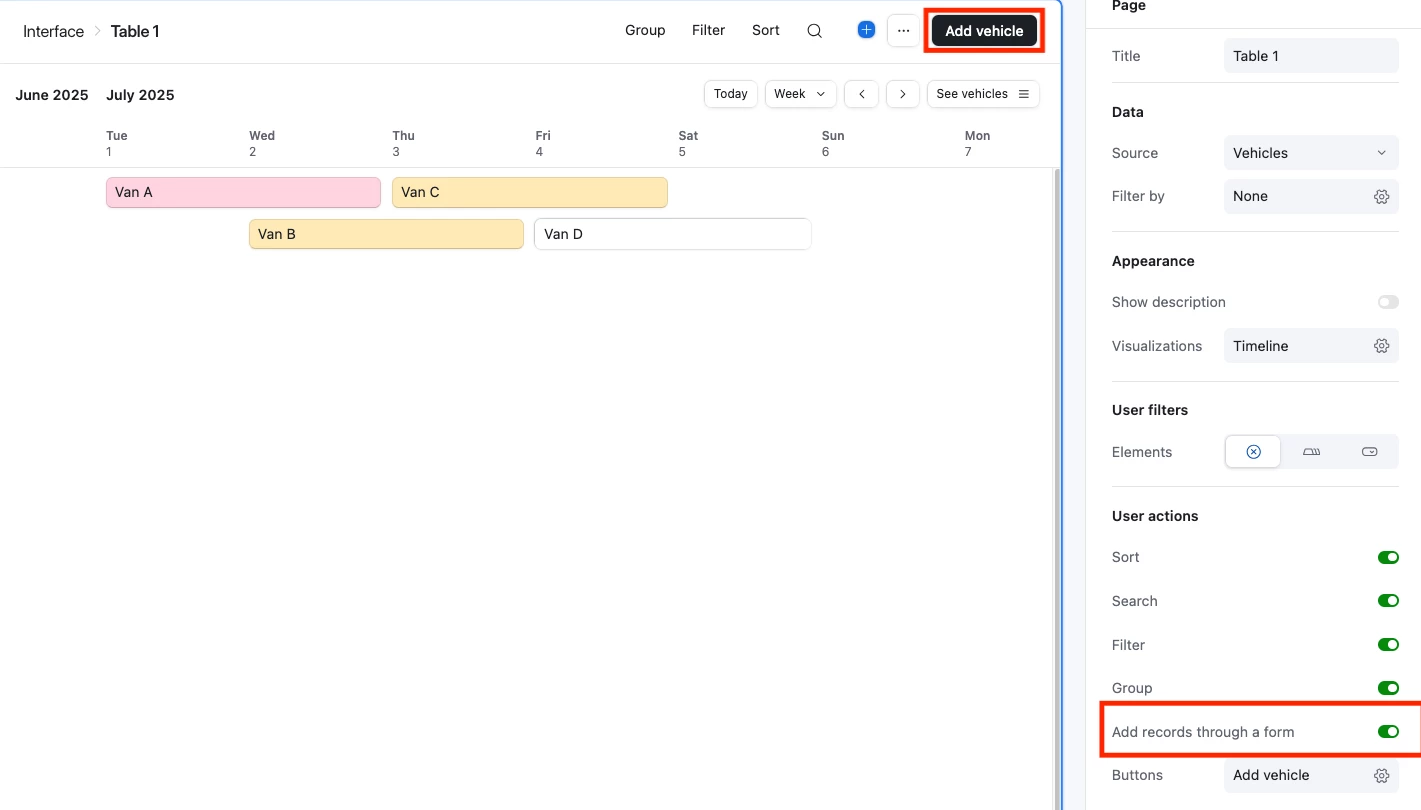Open the three-dots more options button
1421x810 pixels.
coord(903,31)
